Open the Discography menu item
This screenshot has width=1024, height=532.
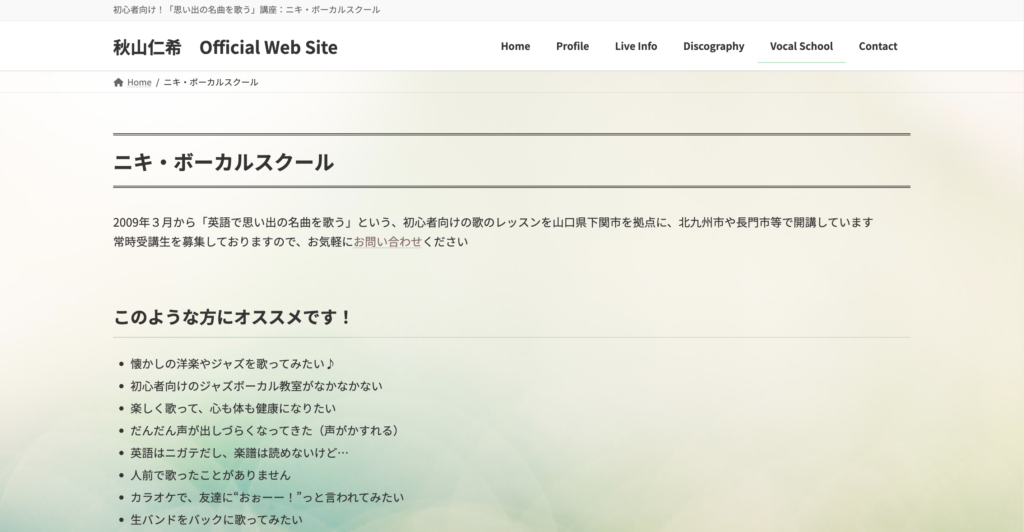click(x=713, y=46)
